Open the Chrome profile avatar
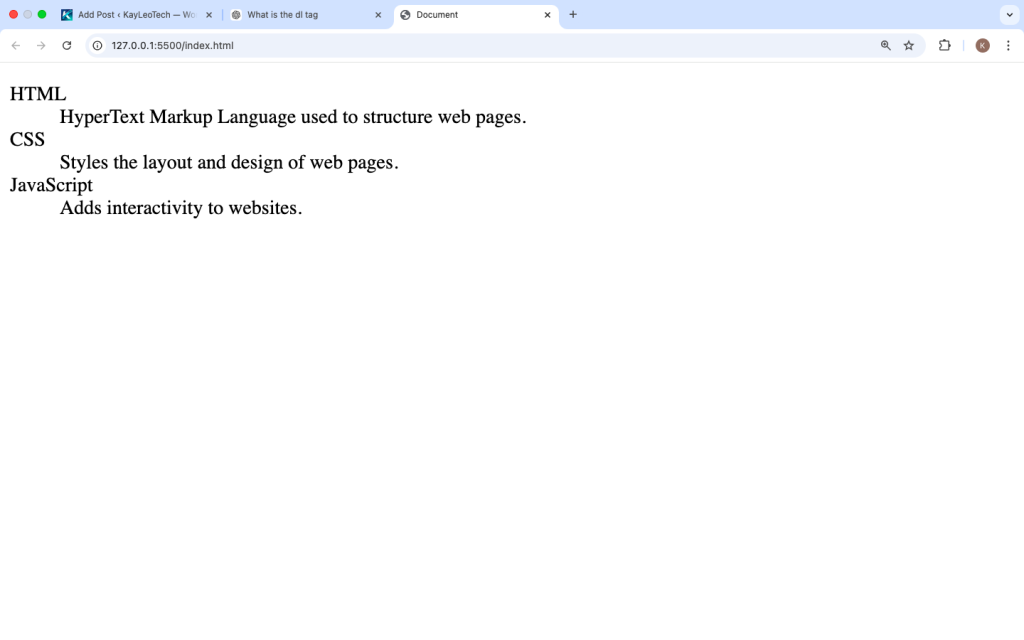Screen dimensions: 1024x640 point(982,45)
